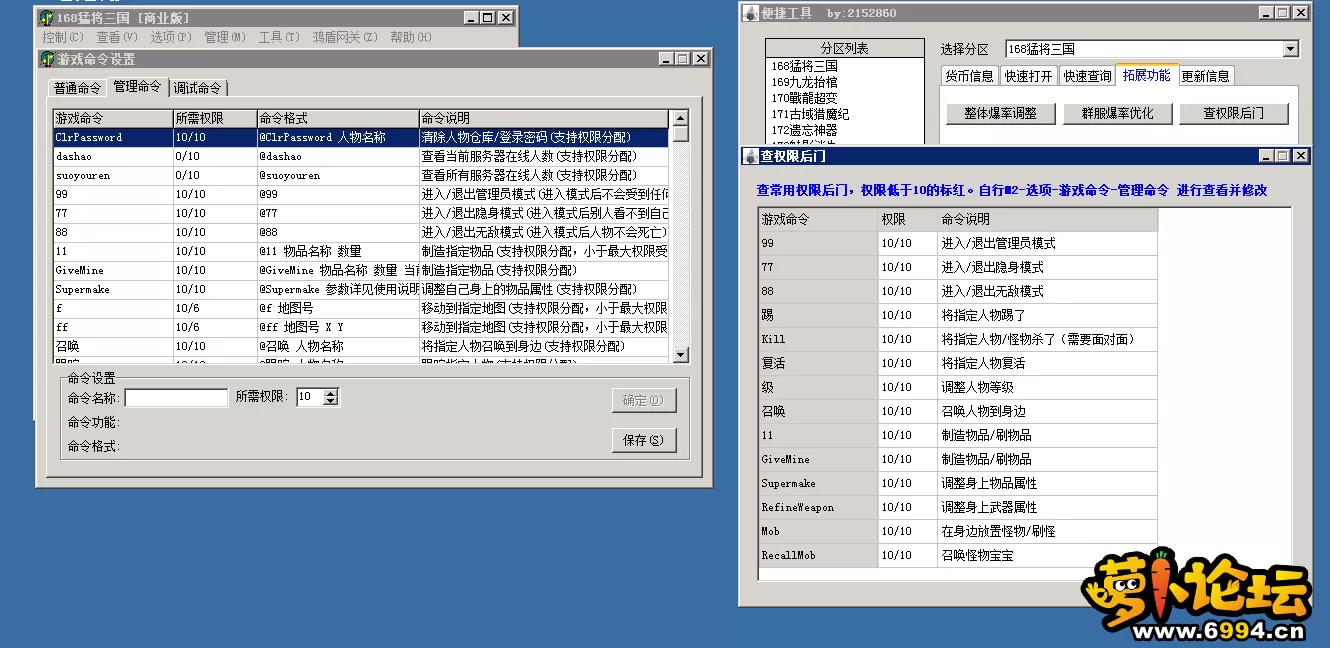This screenshot has width=1330, height=648.
Task: Click the 所需权限 value field showing 10
Action: 310,397
